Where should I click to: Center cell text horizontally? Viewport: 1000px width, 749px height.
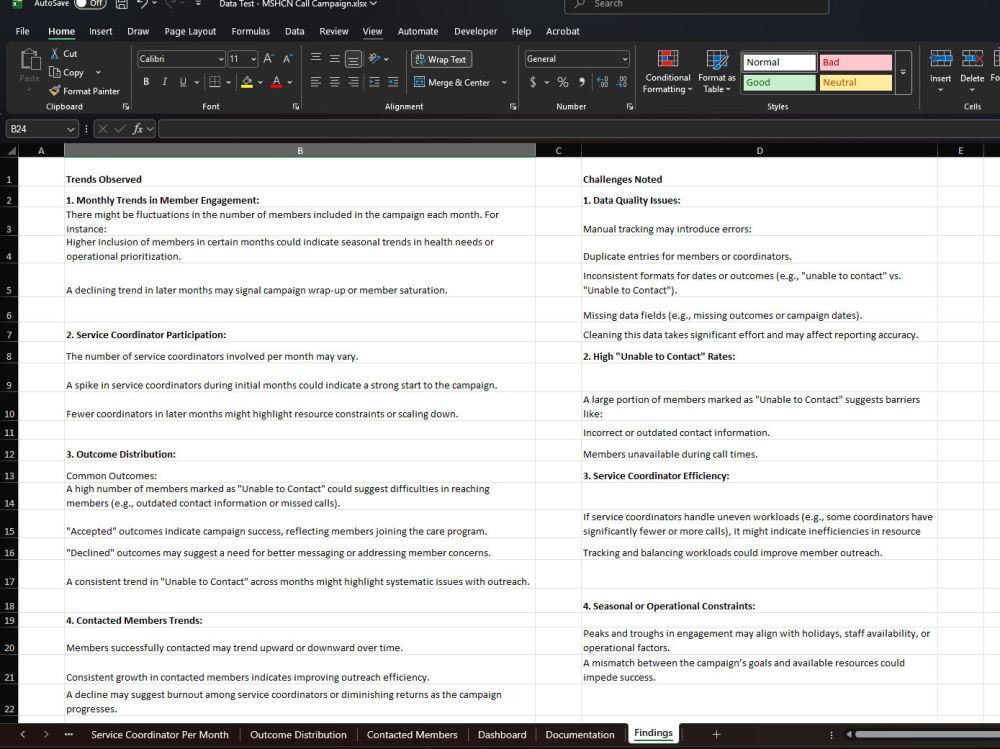click(334, 82)
